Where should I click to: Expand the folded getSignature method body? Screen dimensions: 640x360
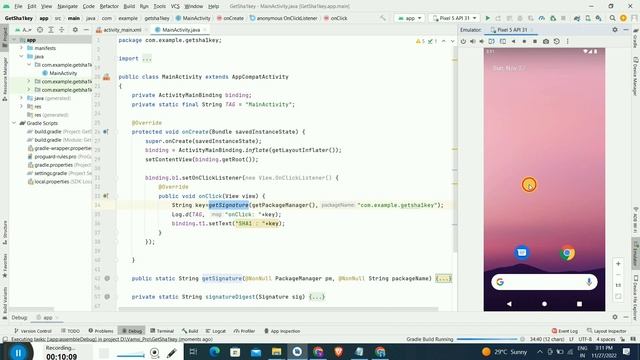tap(443, 279)
